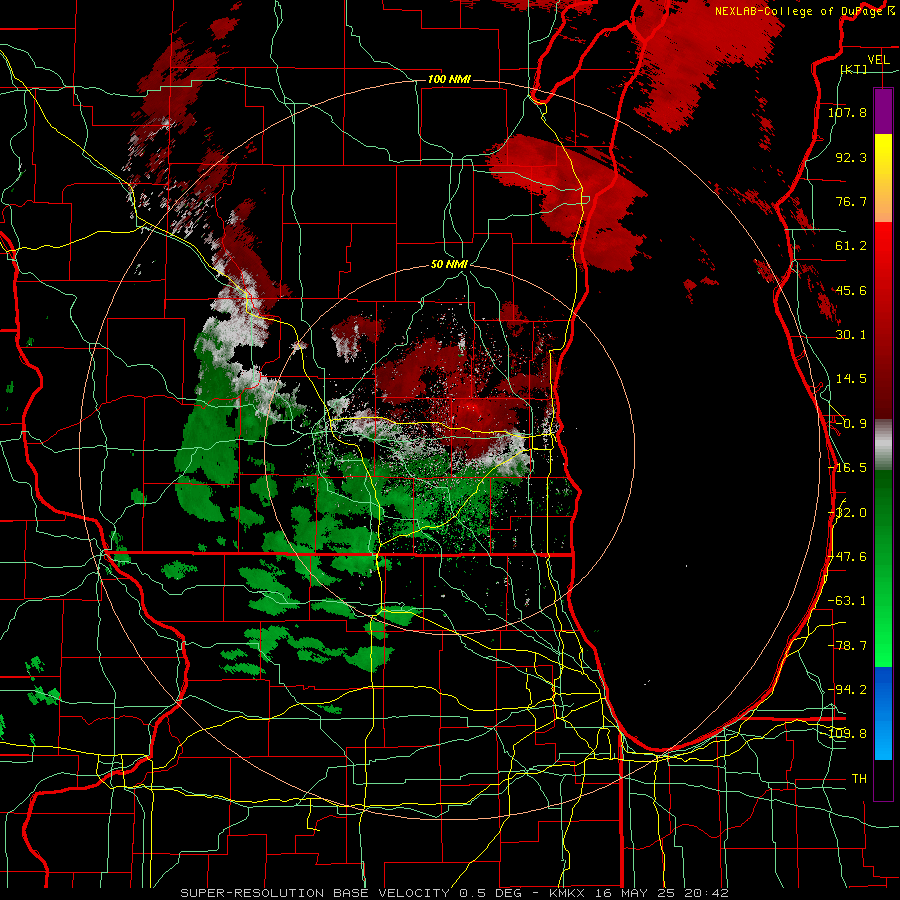Click the -94.2 scale value
Screen dimensions: 900x900
[x=847, y=690]
